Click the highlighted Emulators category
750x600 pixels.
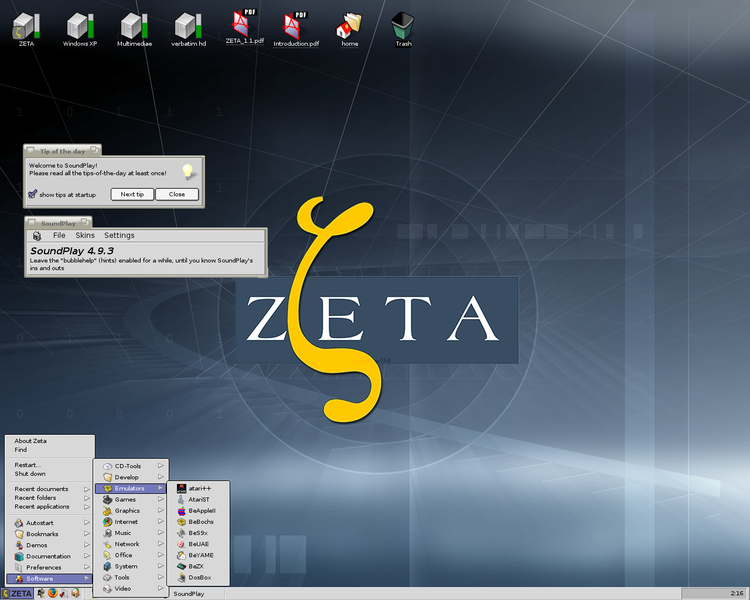(x=131, y=488)
